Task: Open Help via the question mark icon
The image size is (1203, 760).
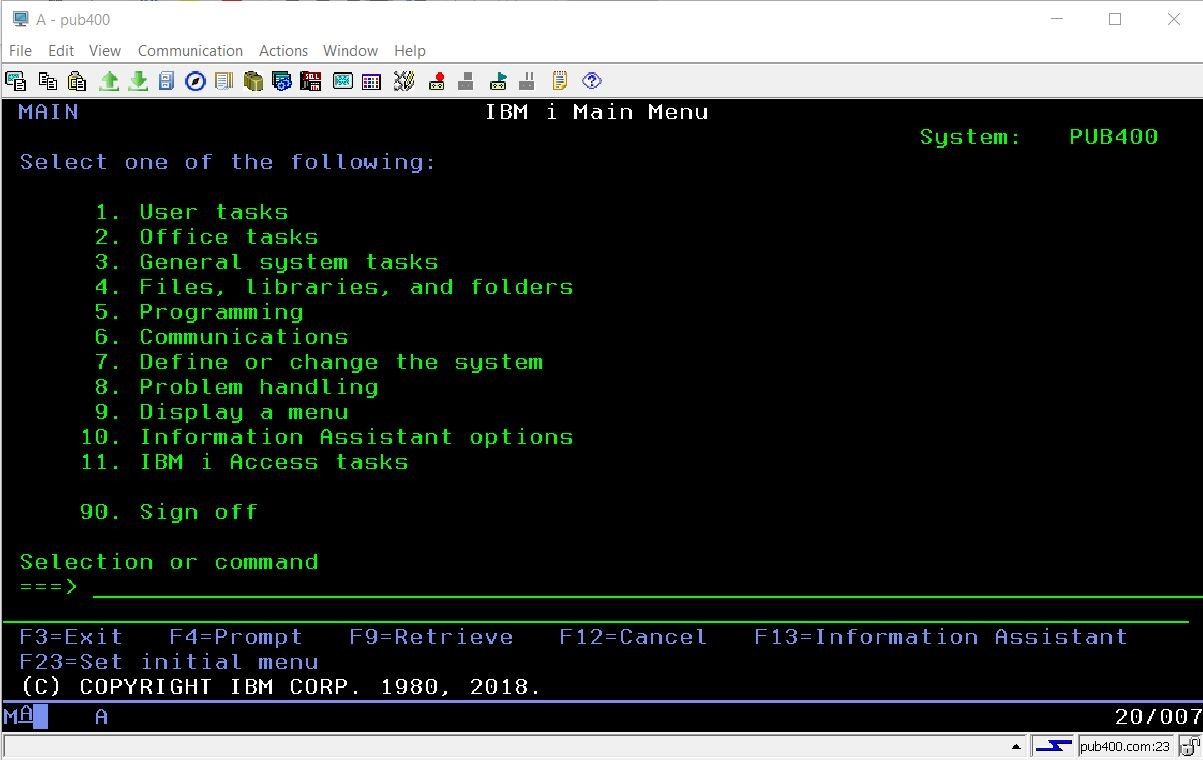Action: tap(591, 81)
